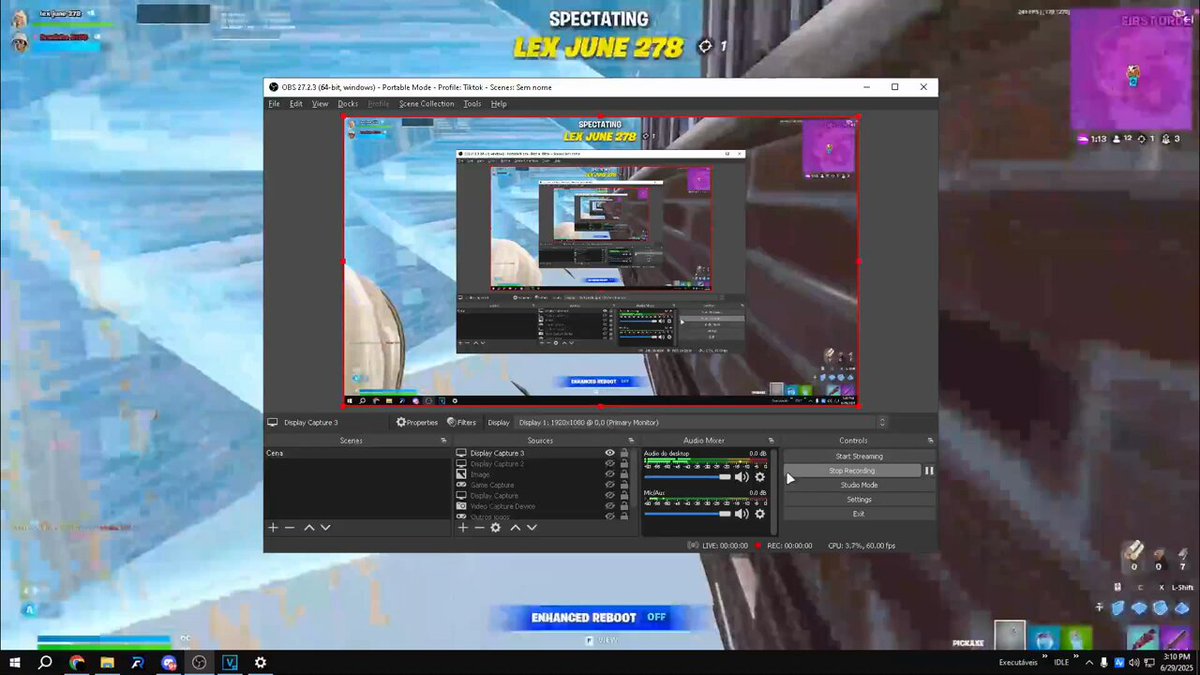1200x675 pixels.
Task: Remove the selected scene with the minus icon
Action: pyautogui.click(x=290, y=527)
